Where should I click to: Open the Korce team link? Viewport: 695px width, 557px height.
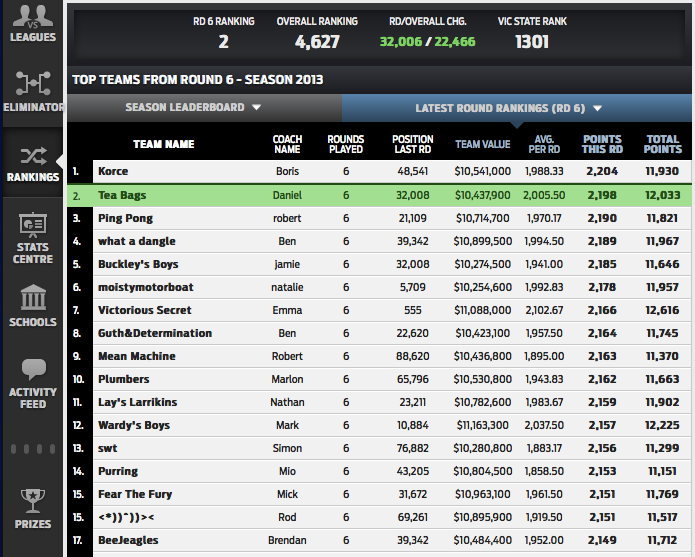[113, 172]
